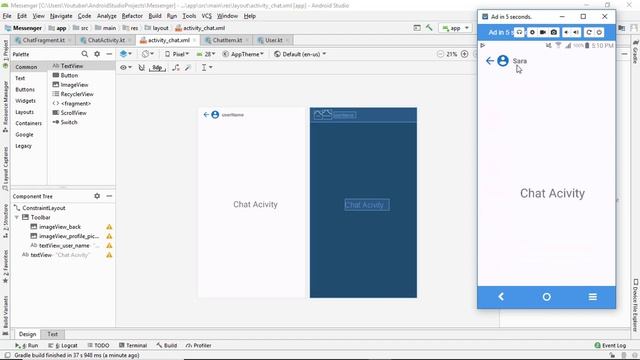640x360 pixels.
Task: Select the Layouts palette category
Action: pyautogui.click(x=24, y=112)
